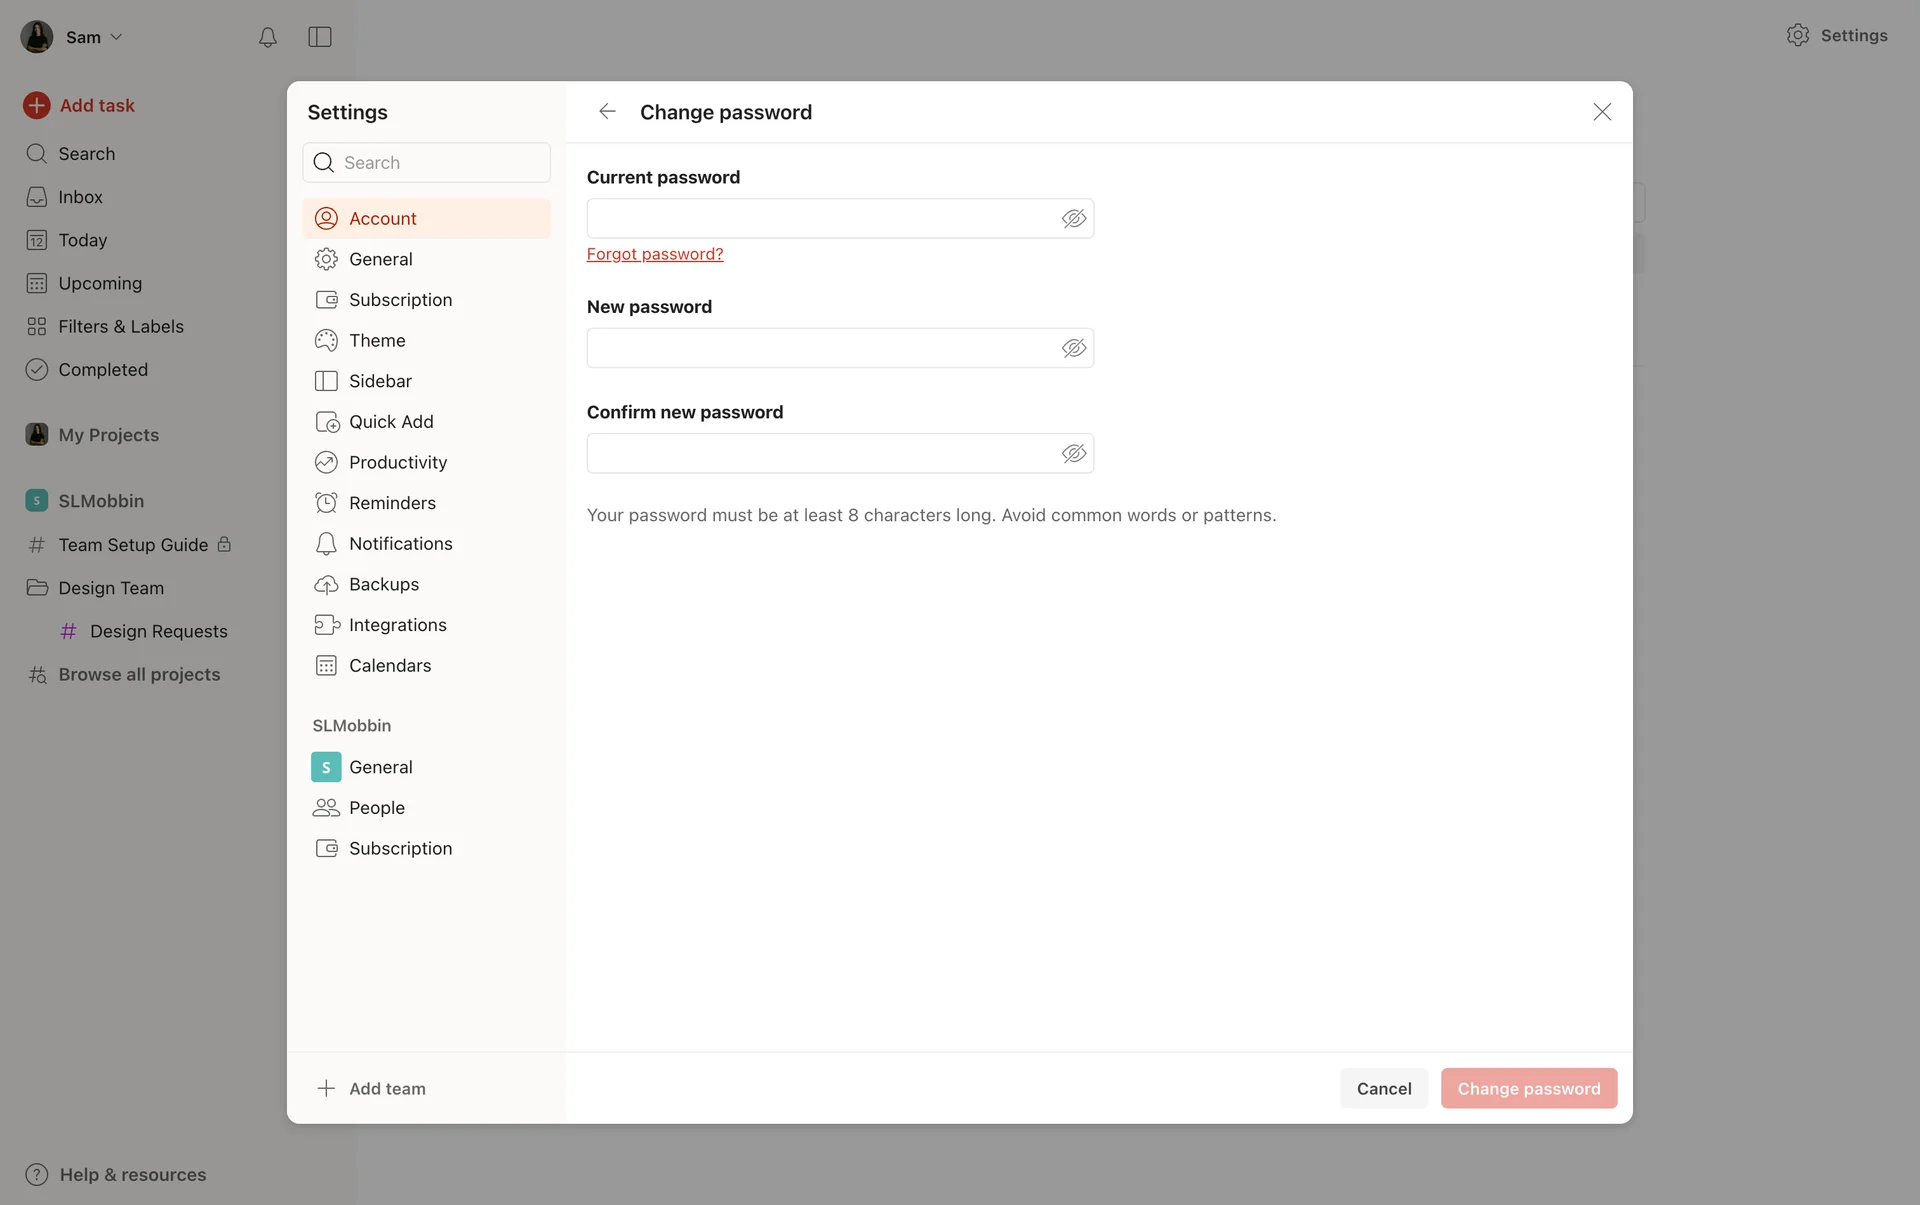Toggle the sidebar panel icon
The image size is (1920, 1205).
point(320,37)
